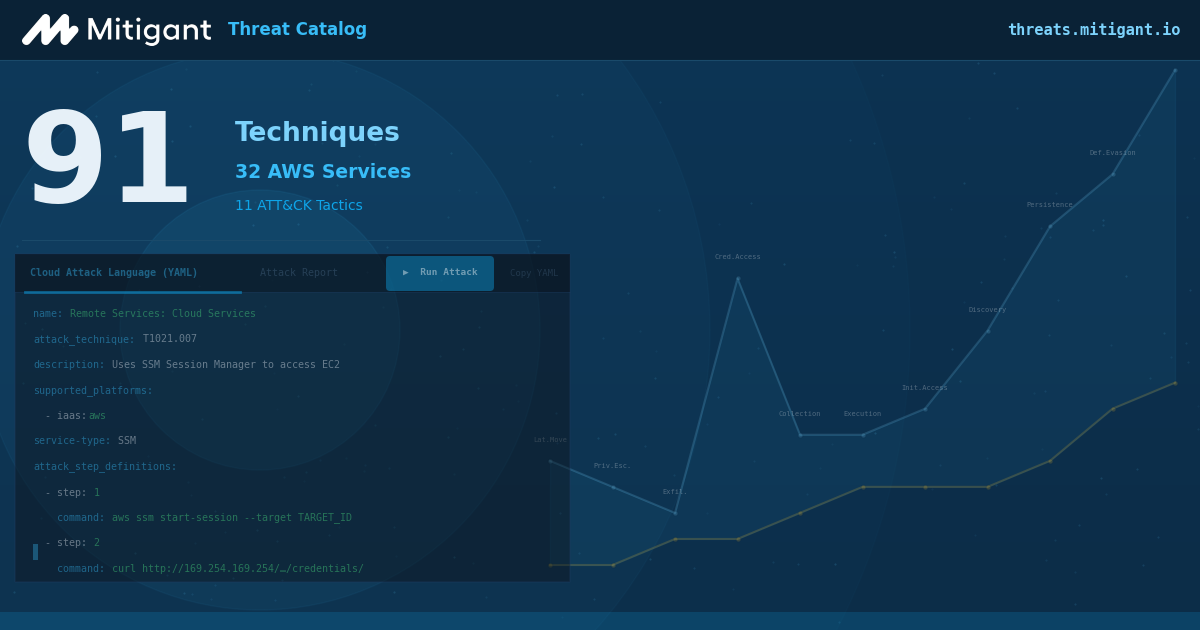The image size is (1200, 630).
Task: Click the large 91 number
Action: [106, 160]
